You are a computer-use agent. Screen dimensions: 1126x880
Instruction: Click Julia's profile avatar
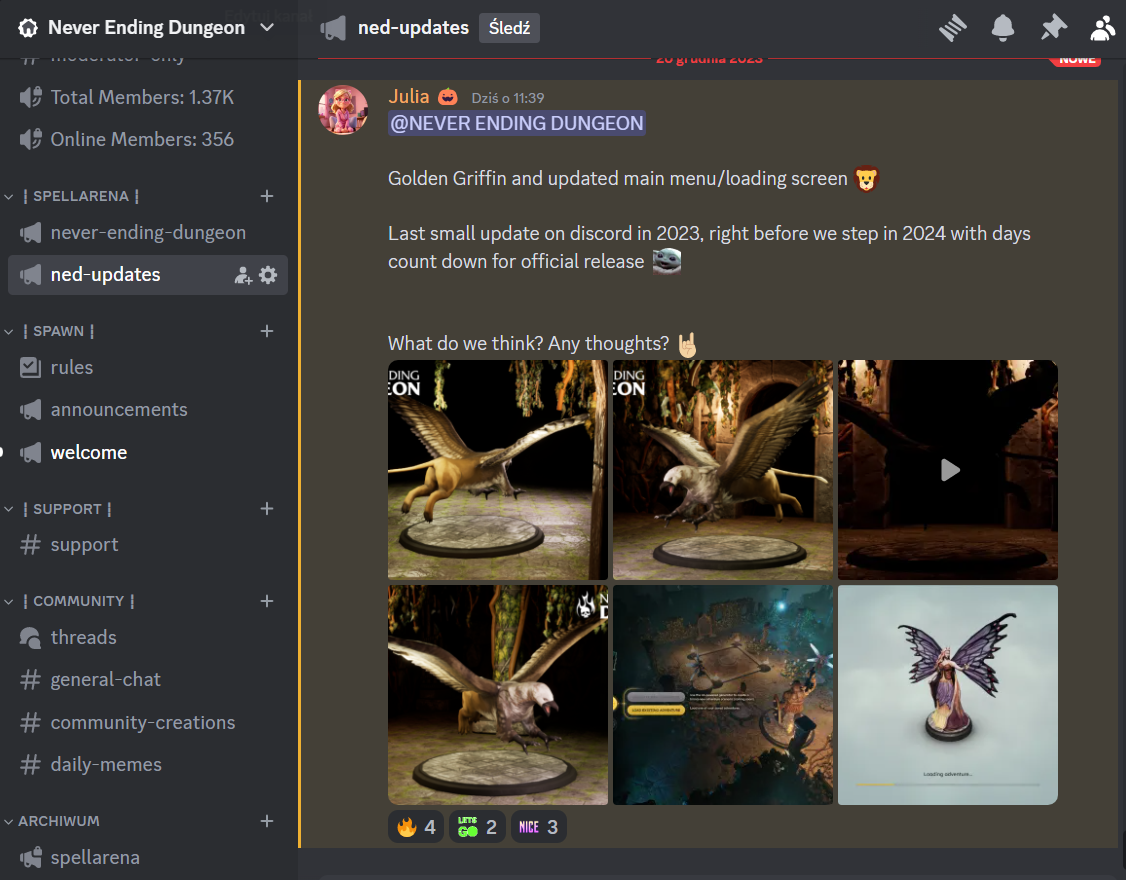343,110
